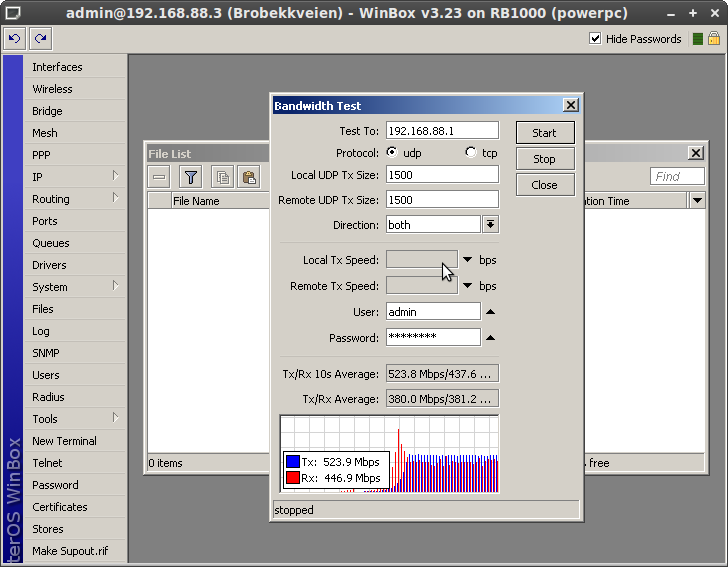Open the Wireless menu
728x567 pixels.
click(x=75, y=89)
